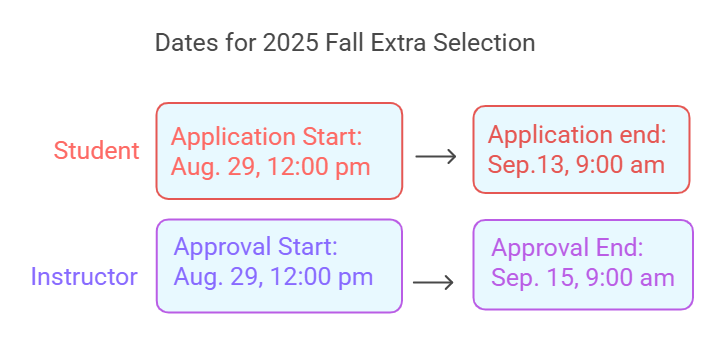Click "9:00 am" in the Approval End box
Screen dimensions: 716x361
(x=630, y=278)
